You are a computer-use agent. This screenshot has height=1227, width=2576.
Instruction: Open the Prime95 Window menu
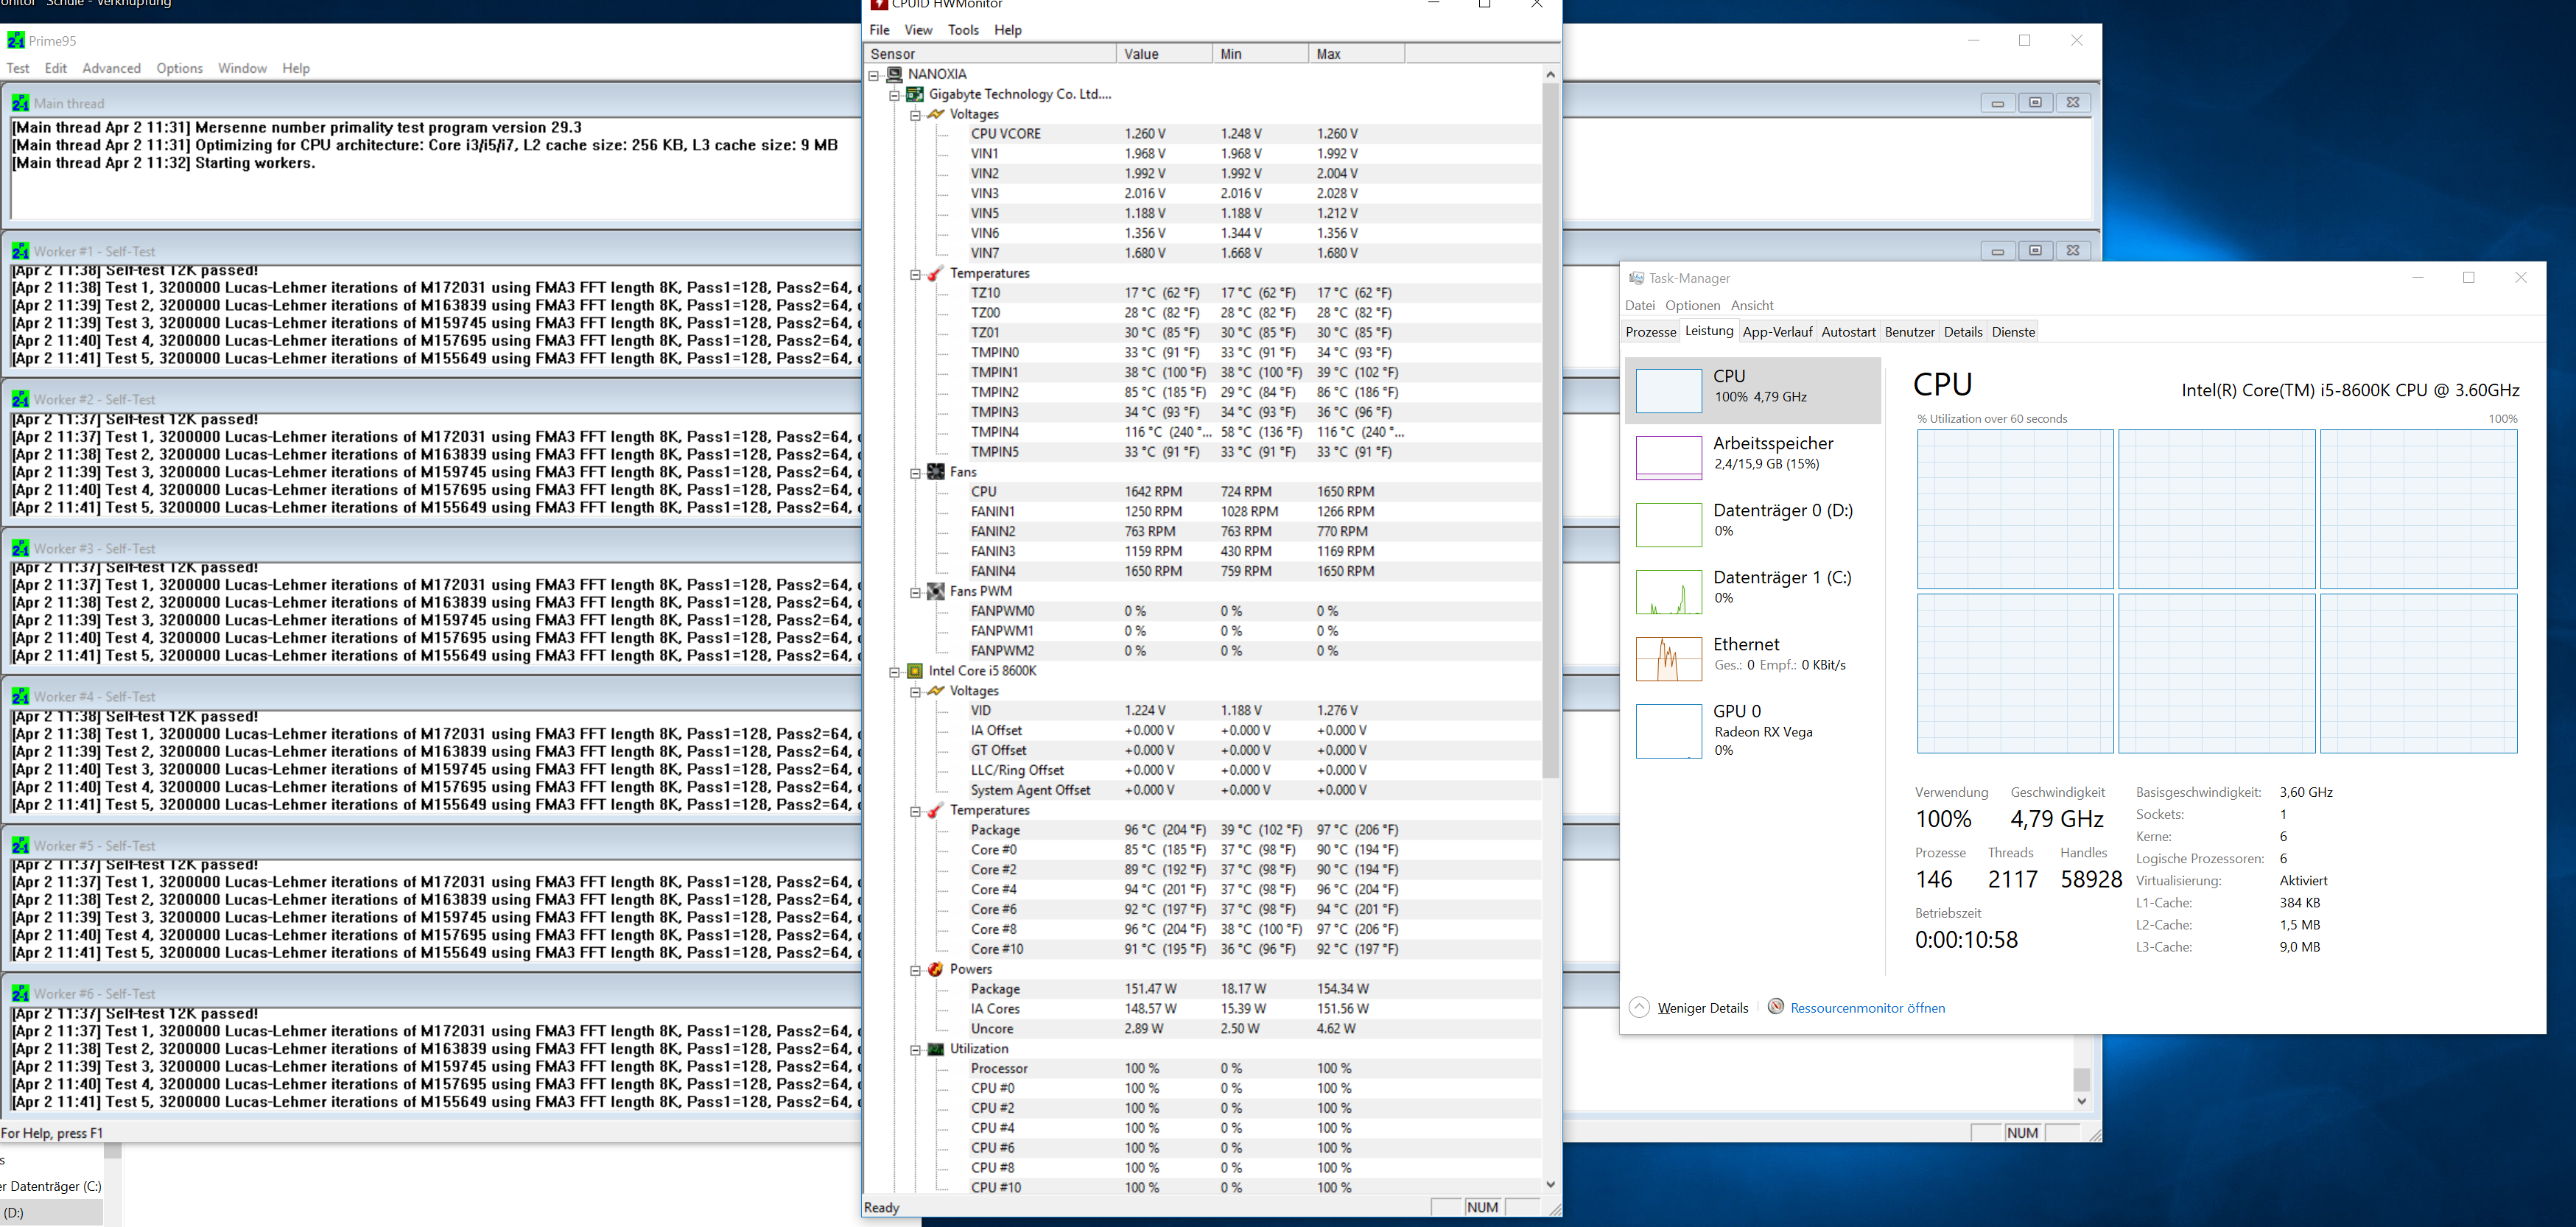(242, 68)
